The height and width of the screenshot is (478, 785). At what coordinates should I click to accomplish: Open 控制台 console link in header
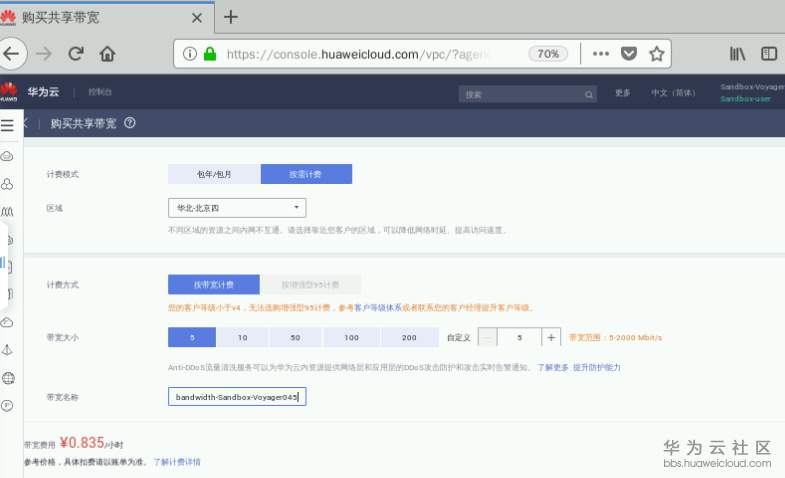pyautogui.click(x=100, y=92)
